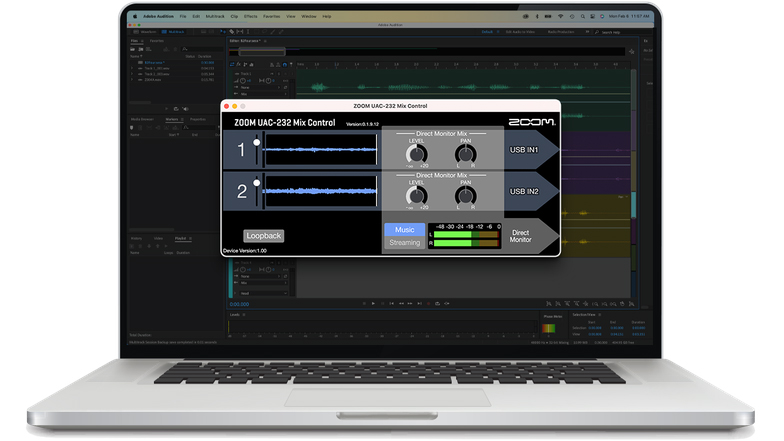Hit the red Record button in transport
The width and height of the screenshot is (784, 441).
428,304
